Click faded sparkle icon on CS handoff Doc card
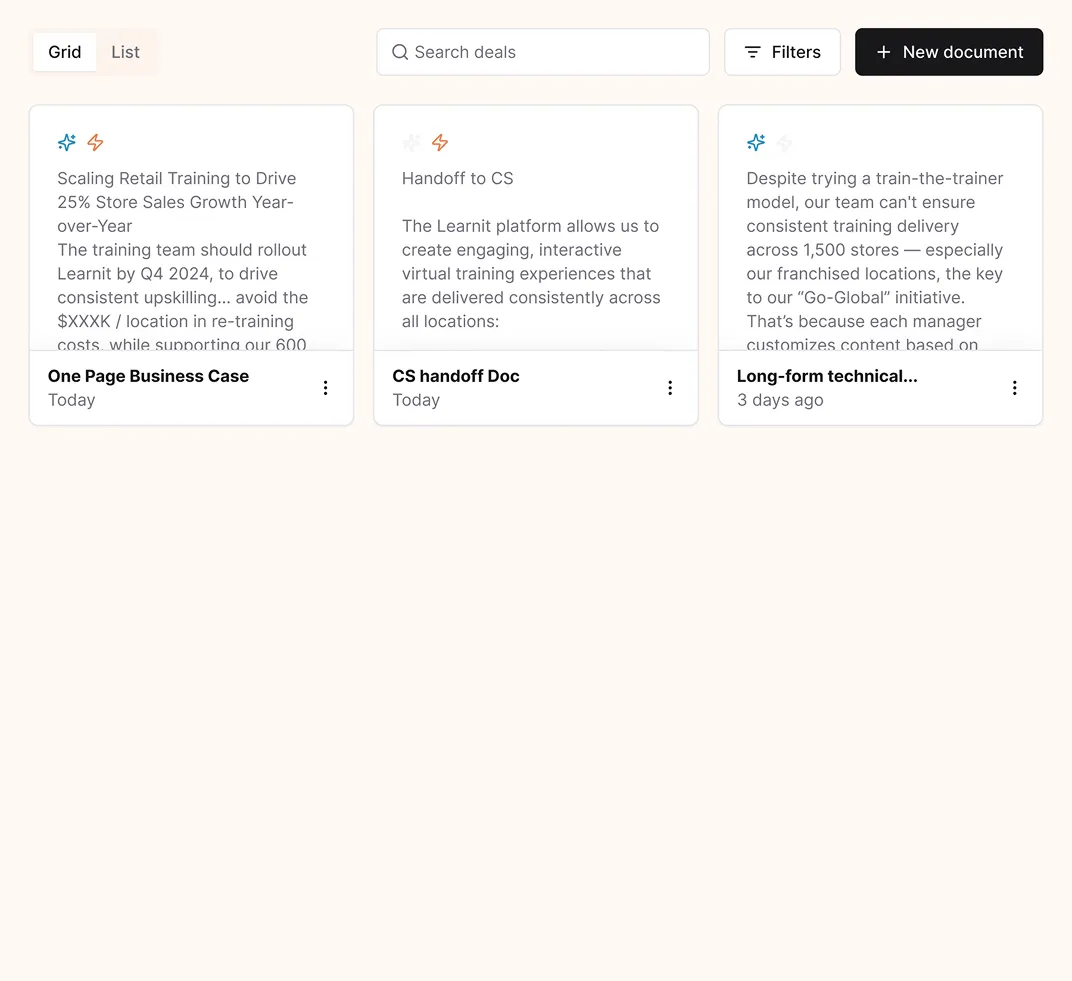Screen dimensions: 1072x981 click(x=412, y=142)
